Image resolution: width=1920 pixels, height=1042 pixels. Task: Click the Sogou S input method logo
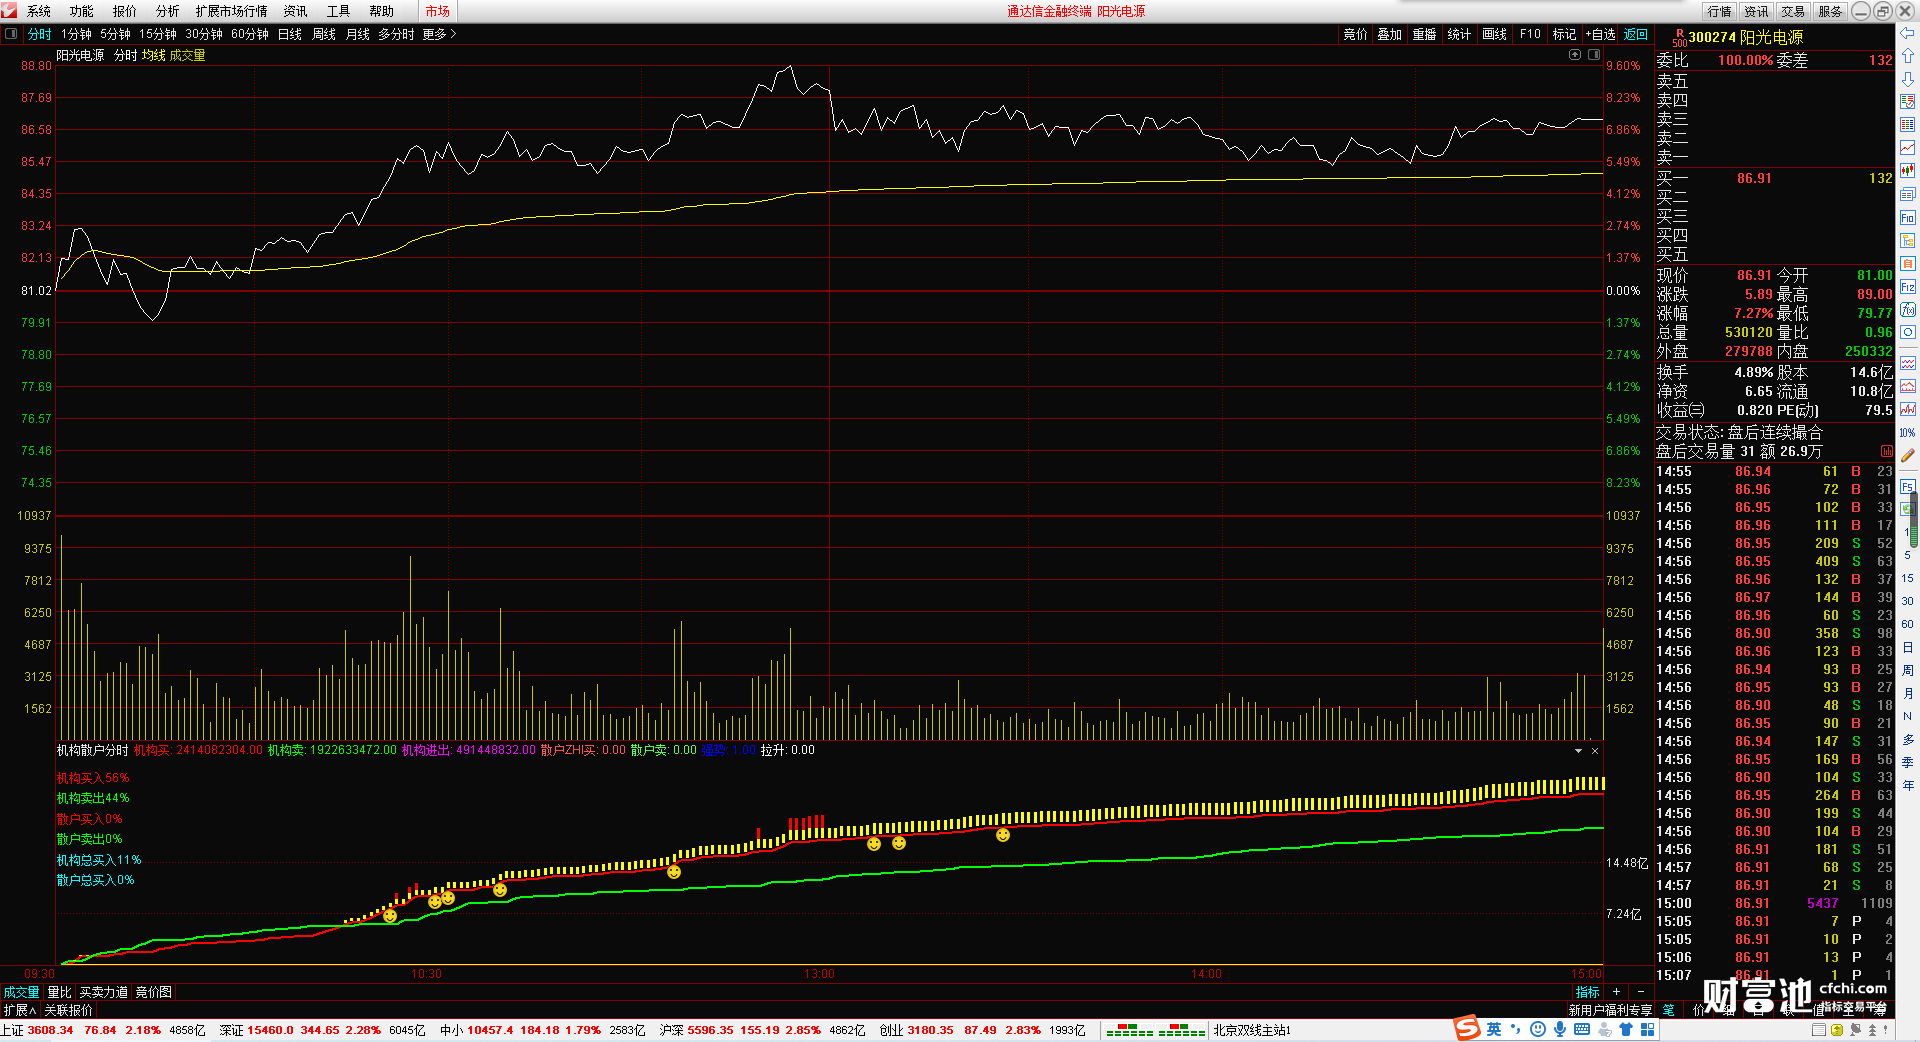coord(1467,1028)
